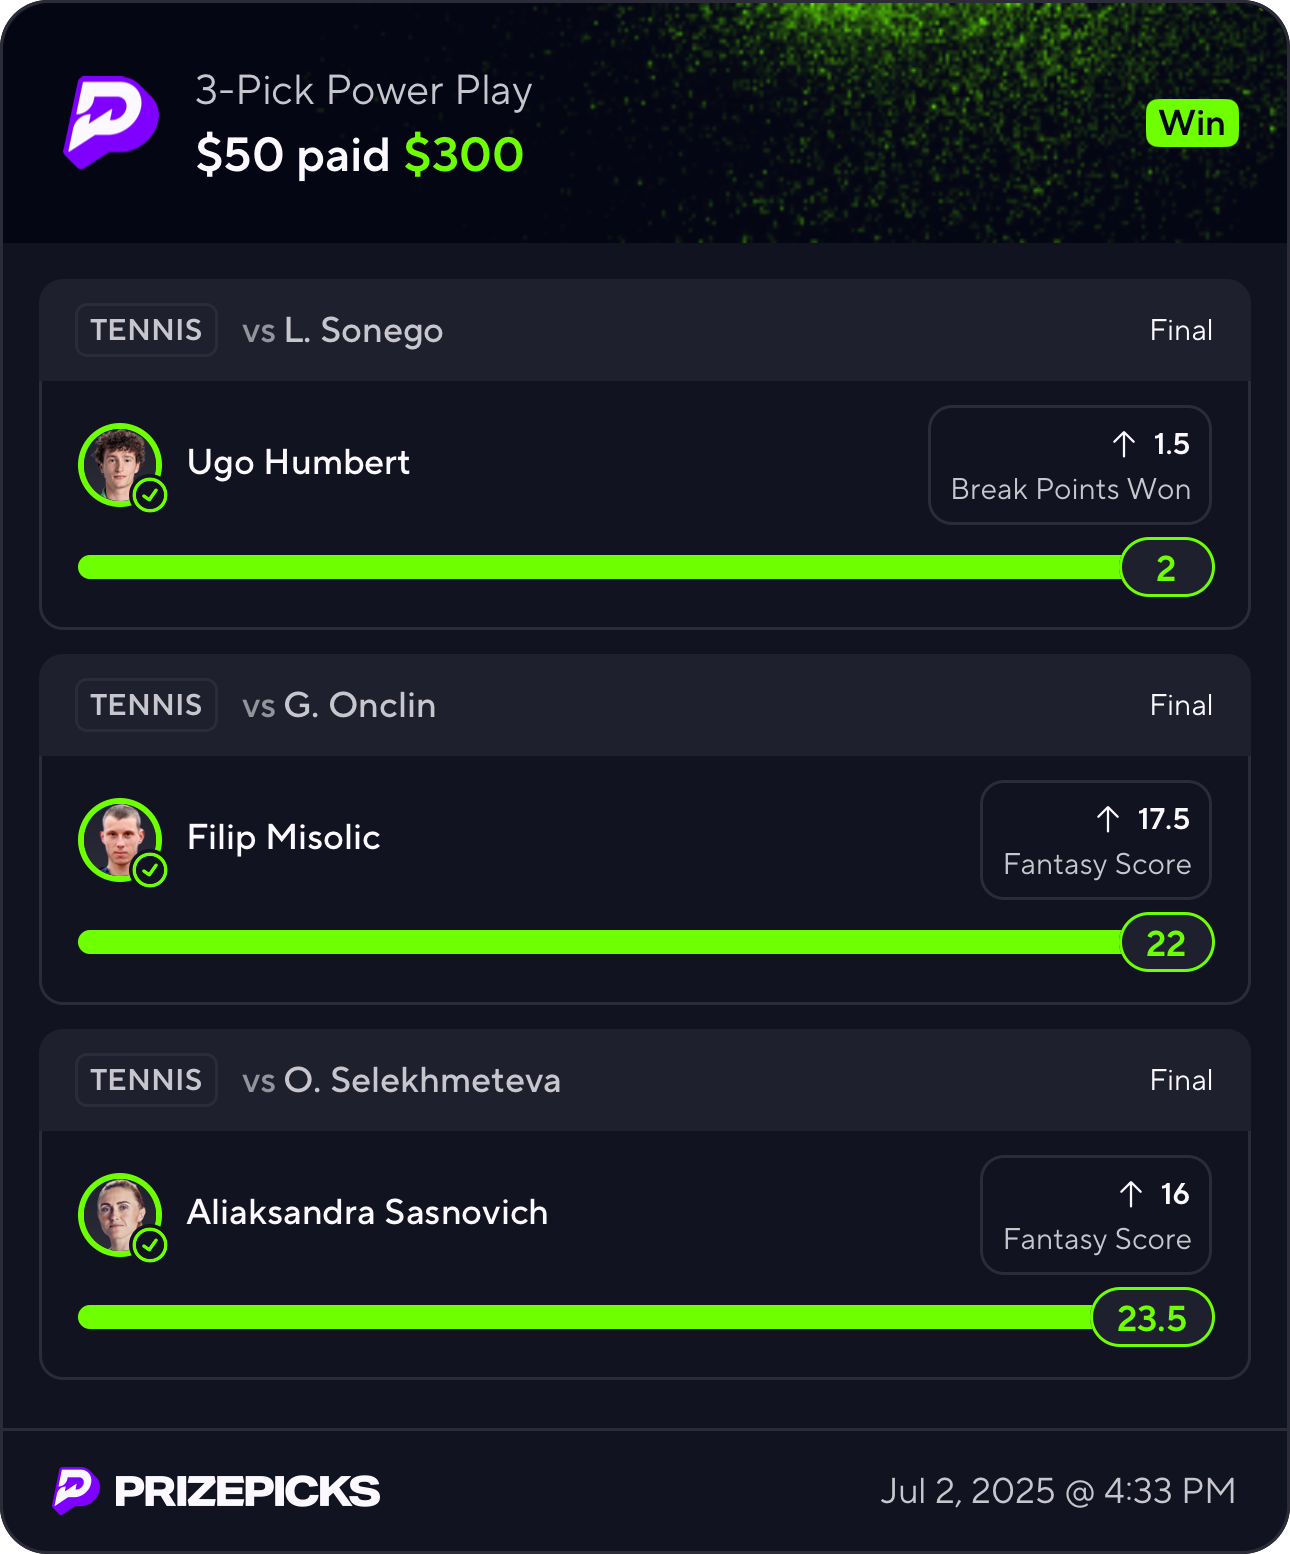Viewport: 1290px width, 1554px height.
Task: Click the green checkmark on Humbert's avatar
Action: 150,495
